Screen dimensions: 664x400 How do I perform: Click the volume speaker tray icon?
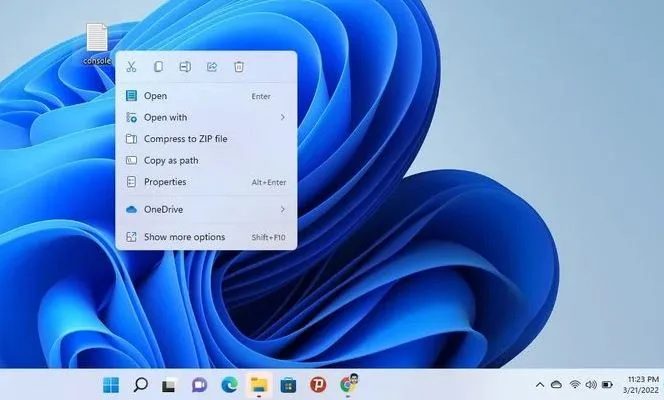tap(591, 385)
